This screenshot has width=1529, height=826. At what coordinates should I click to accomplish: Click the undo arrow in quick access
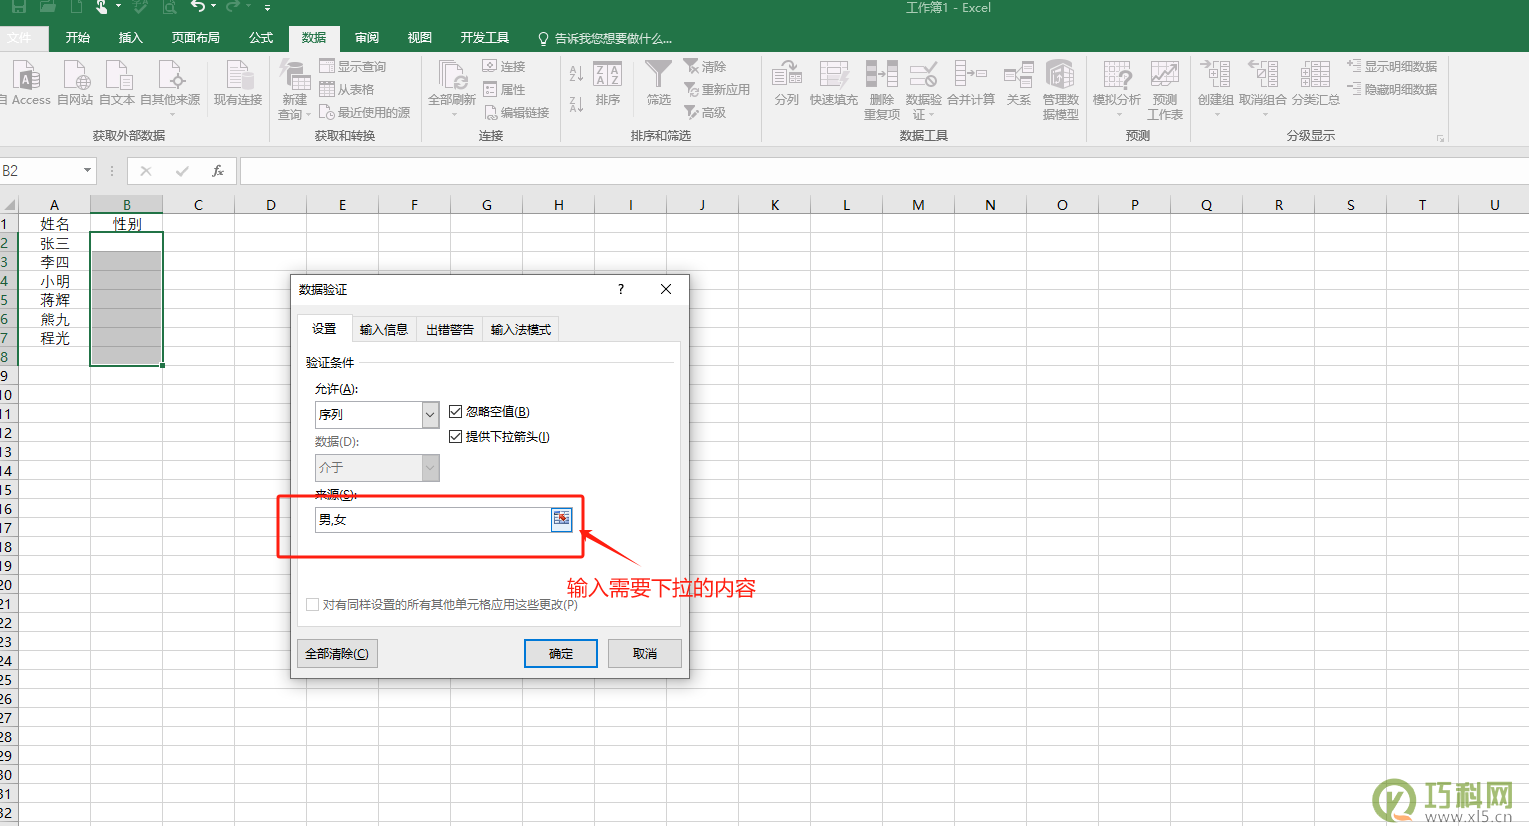pos(198,7)
